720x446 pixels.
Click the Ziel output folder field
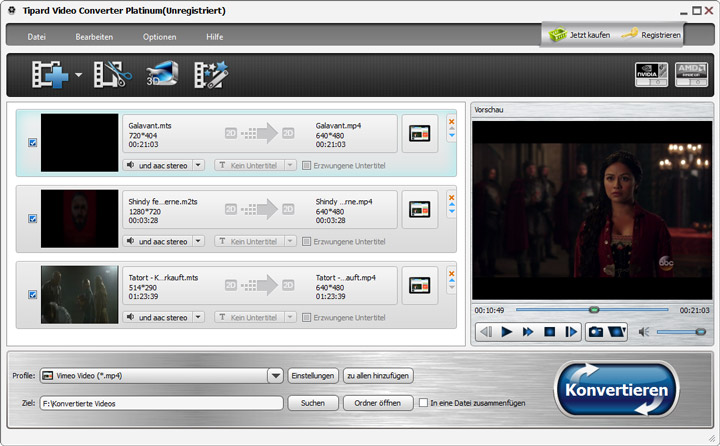162,403
